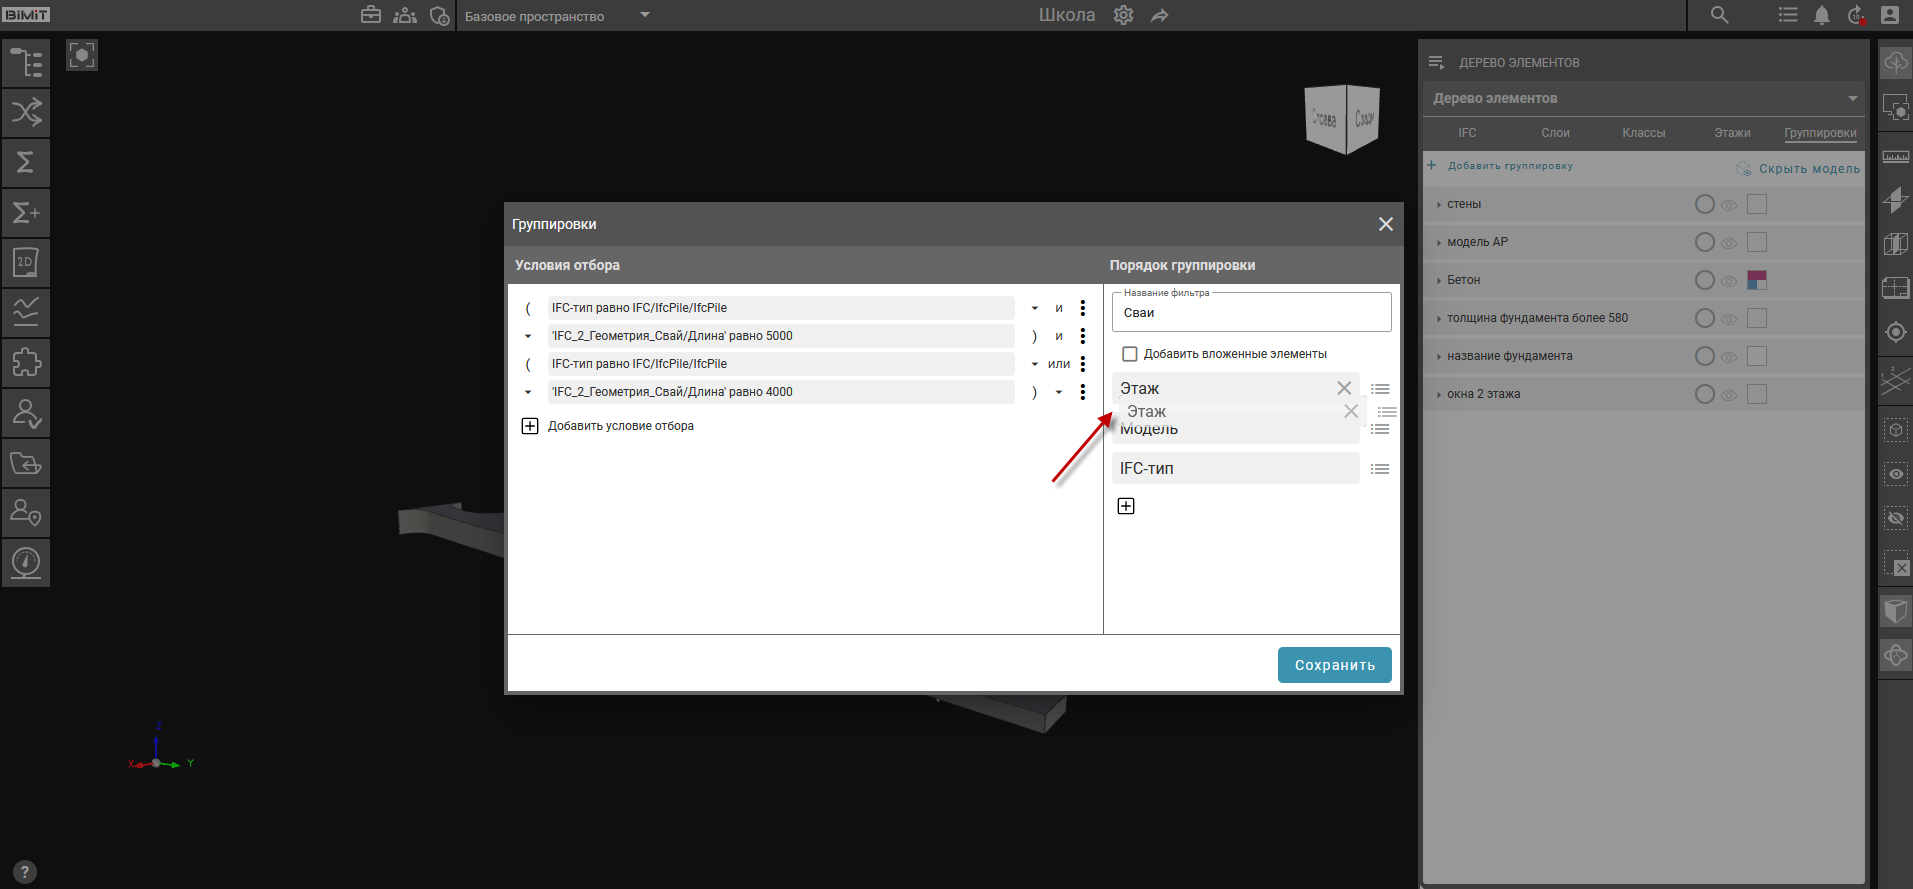The width and height of the screenshot is (1913, 889).
Task: Enable 'Добавить вложенные элементы' checkbox
Action: [x=1130, y=354]
